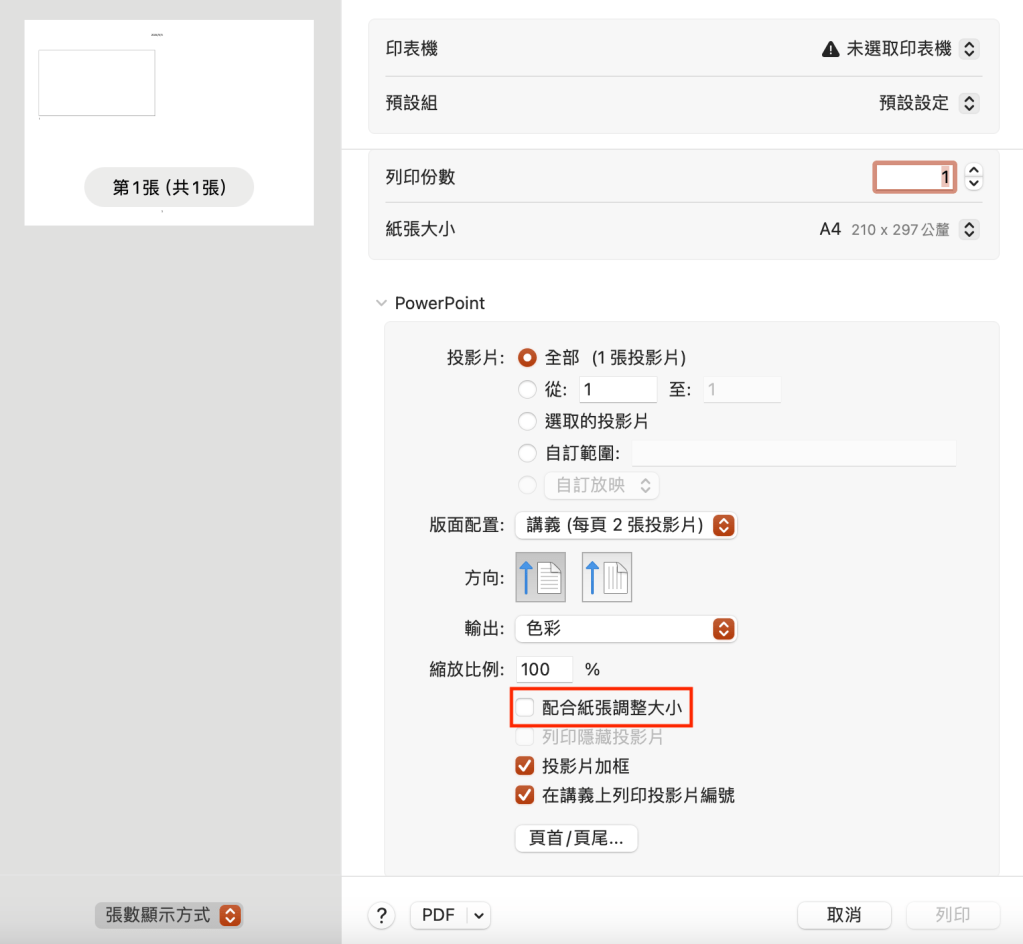Select portrait orientation icon
The image size is (1023, 944).
540,577
